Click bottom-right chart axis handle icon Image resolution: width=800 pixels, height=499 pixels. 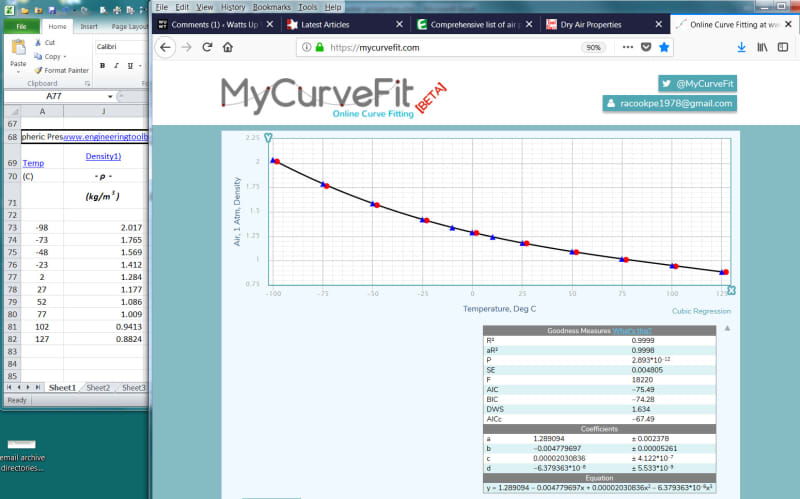[x=731, y=290]
